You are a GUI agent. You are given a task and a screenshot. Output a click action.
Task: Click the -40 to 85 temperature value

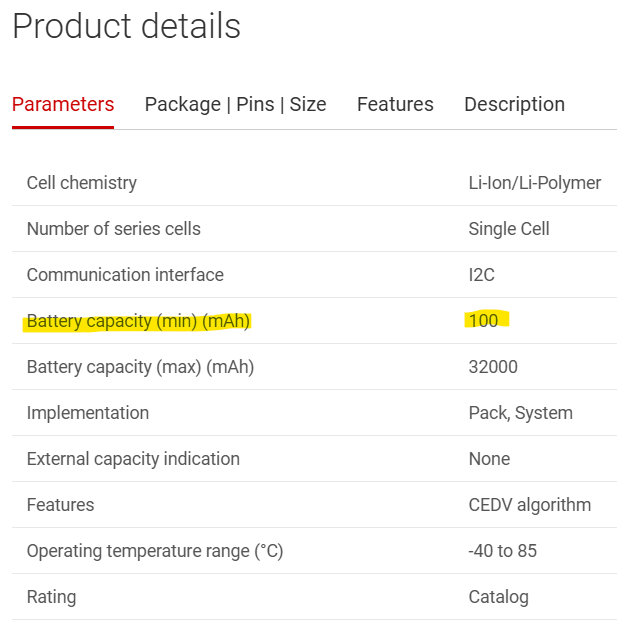pyautogui.click(x=503, y=551)
